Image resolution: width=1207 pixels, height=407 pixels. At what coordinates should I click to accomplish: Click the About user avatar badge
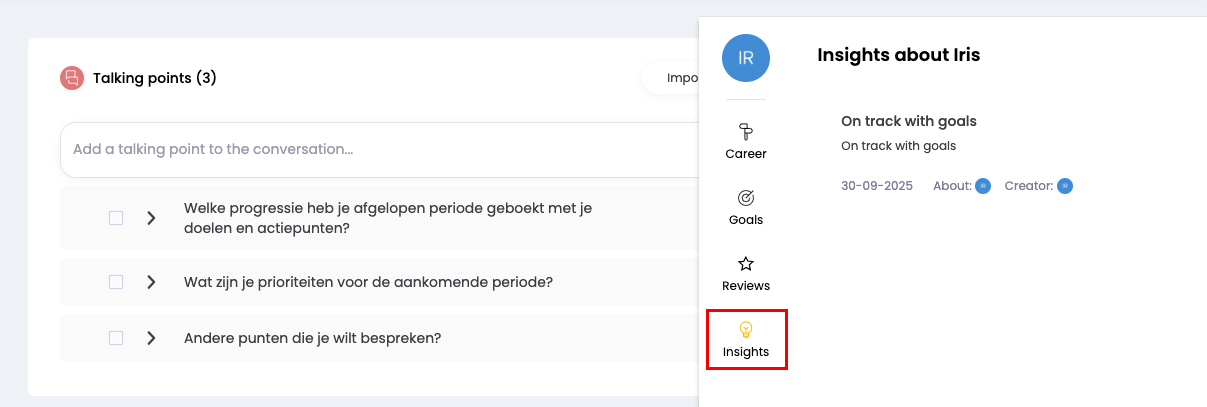pos(983,186)
